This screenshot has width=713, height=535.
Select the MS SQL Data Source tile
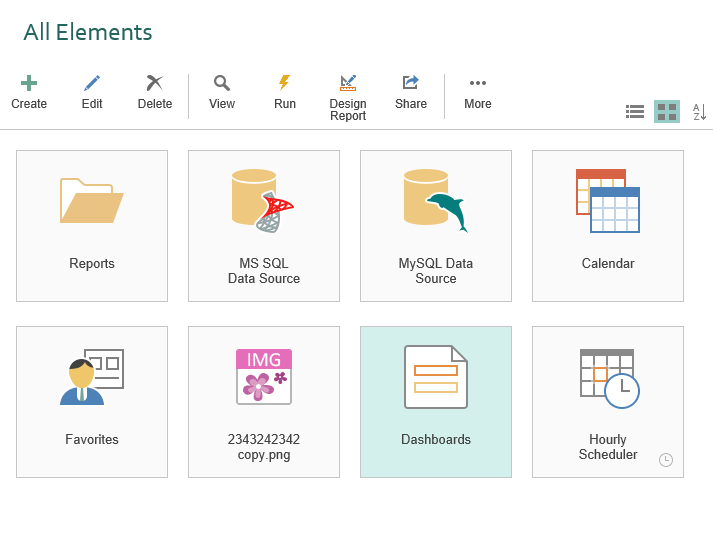coord(264,226)
